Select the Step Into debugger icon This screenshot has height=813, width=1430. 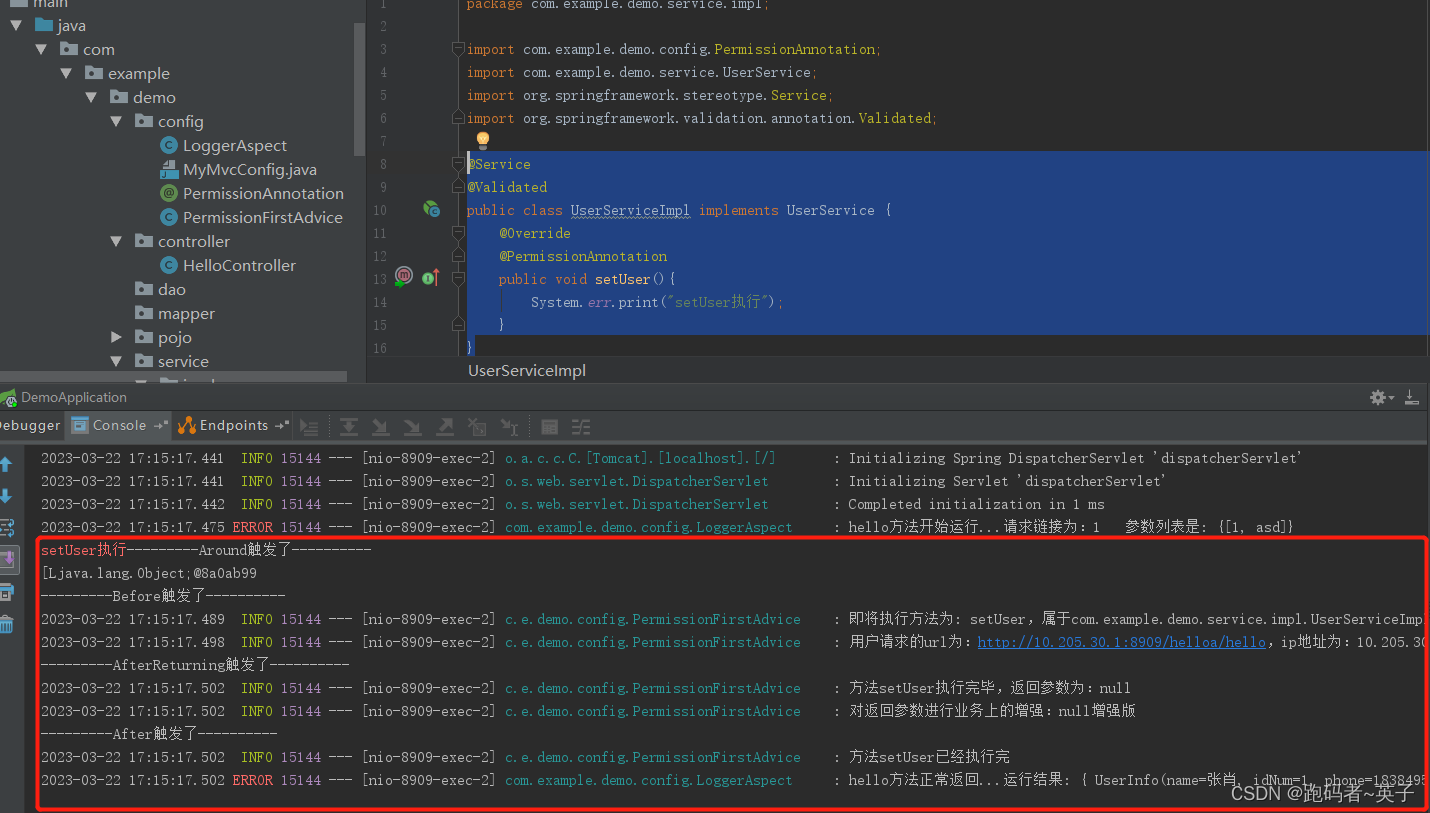381,426
